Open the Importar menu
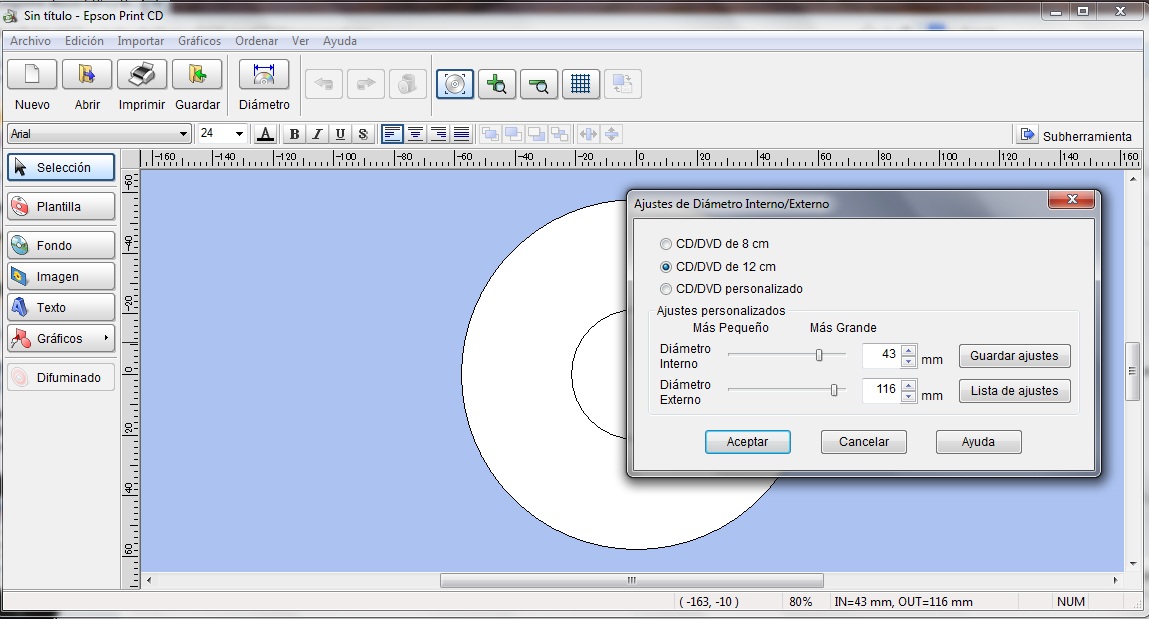1149x619 pixels. (141, 41)
